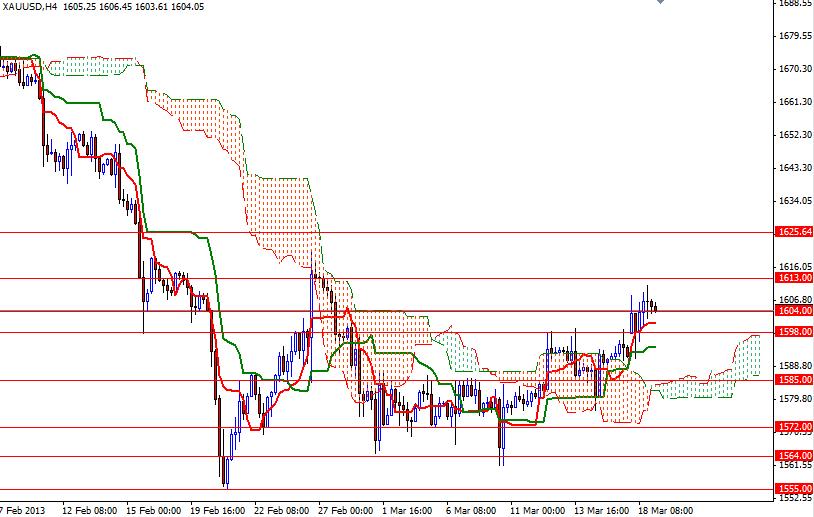
Task: Click the 1 Mar 16:00 time label
Action: pos(408,510)
